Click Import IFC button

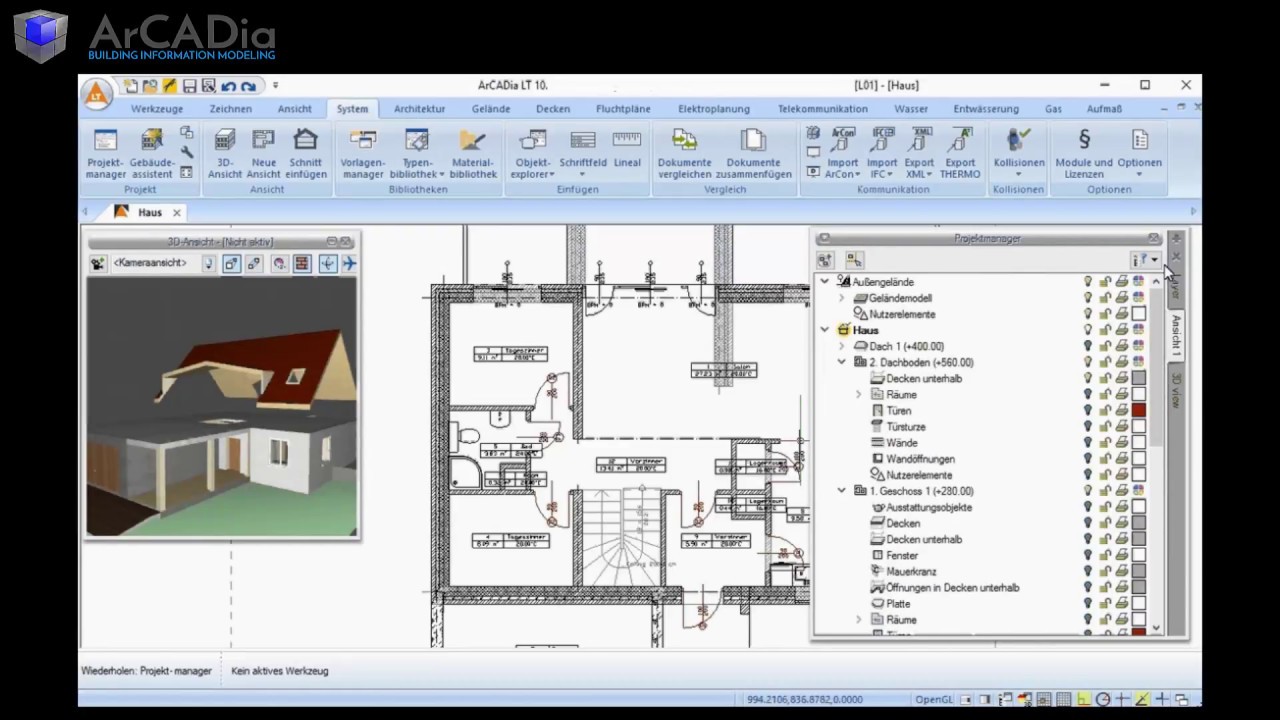(x=881, y=152)
